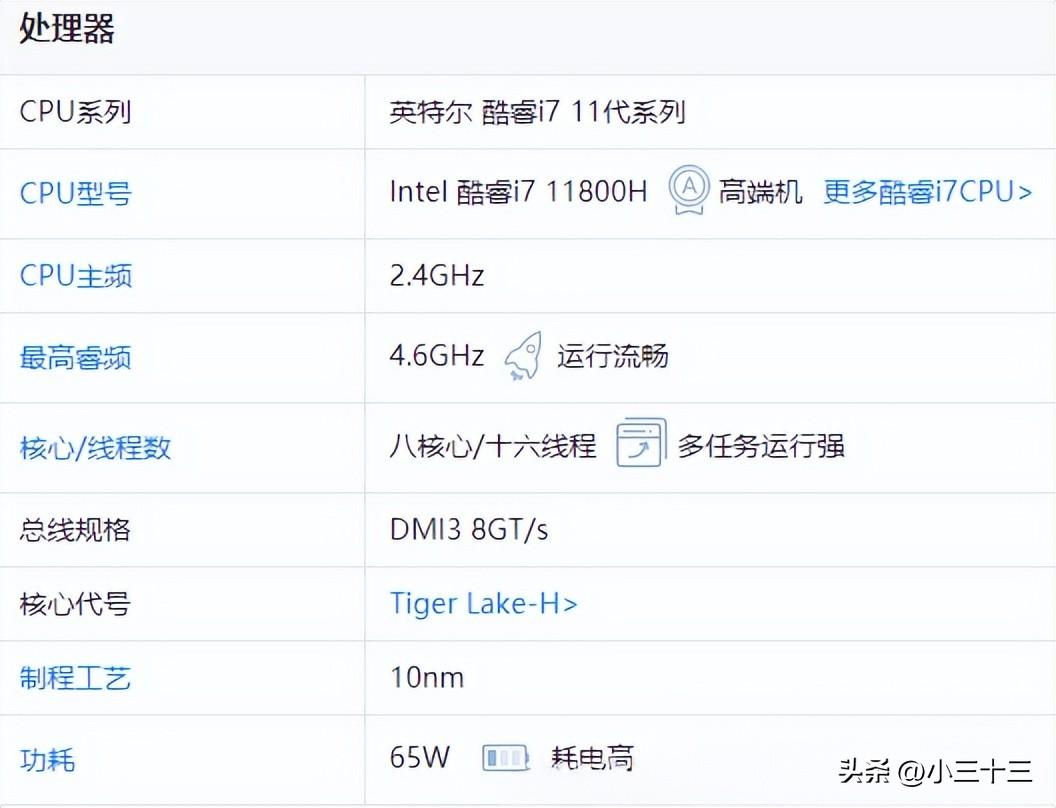Click the 核心代号 row label
The height and width of the screenshot is (808, 1056).
pyautogui.click(x=75, y=604)
